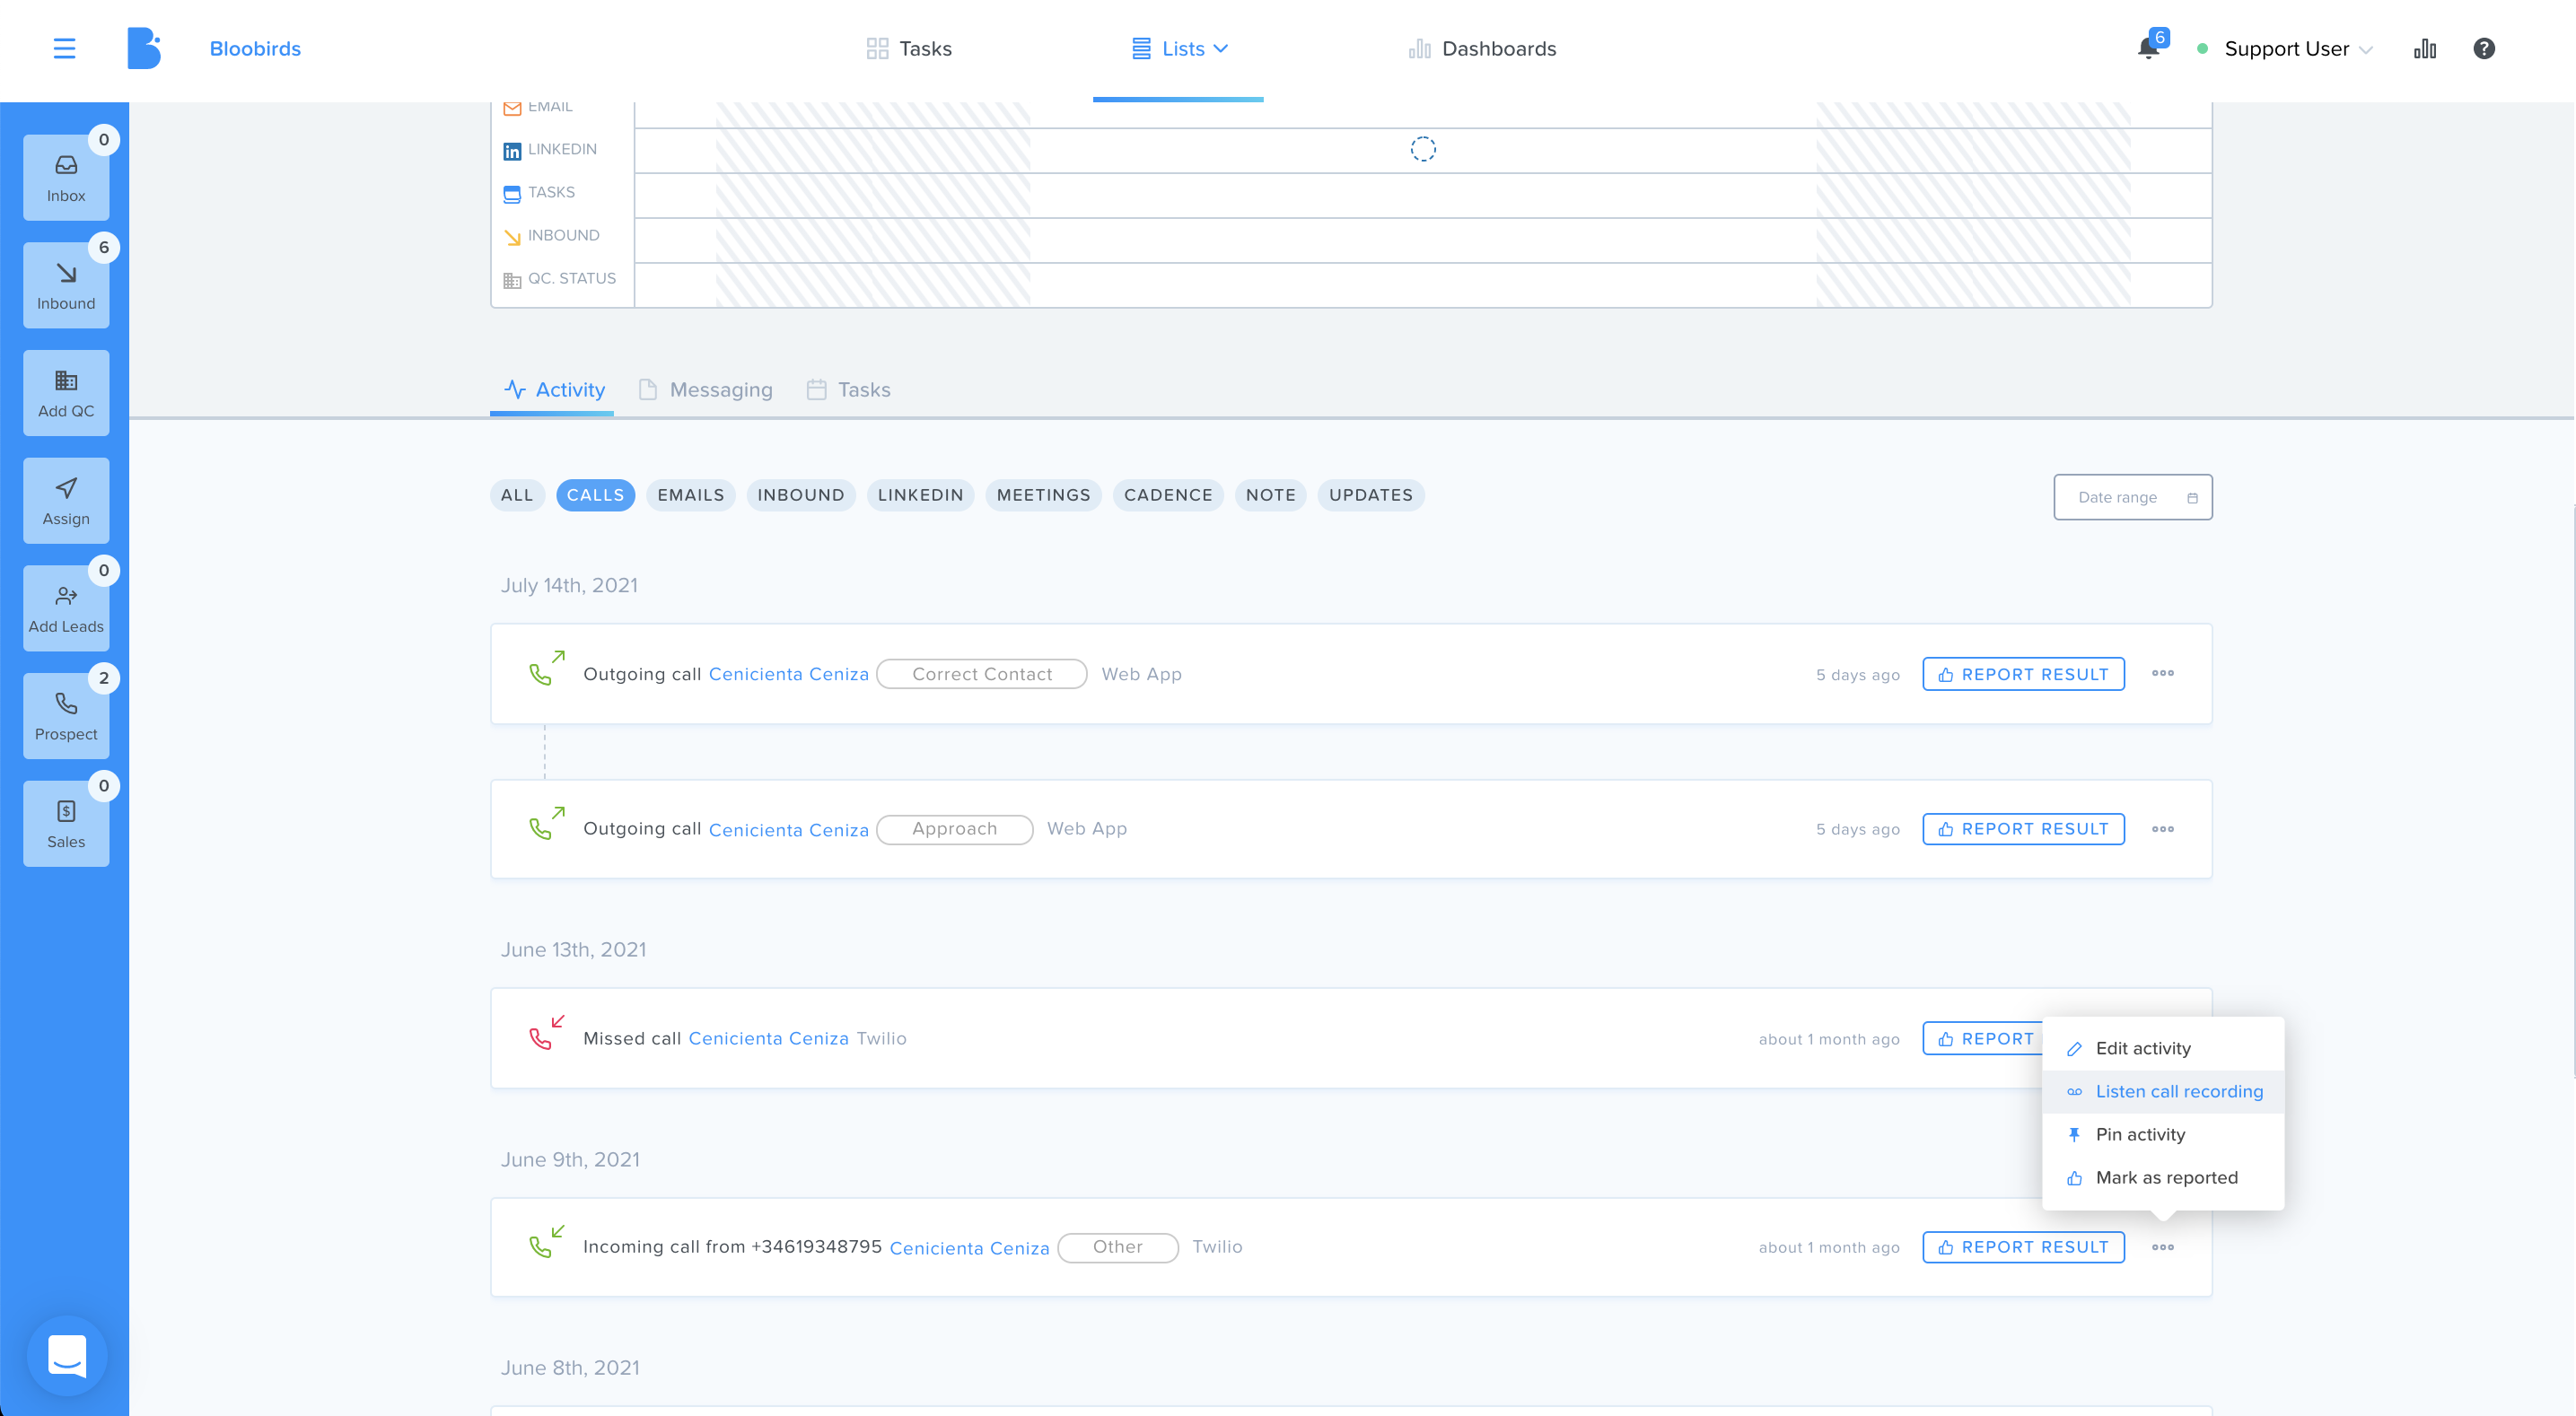Click phone icon of Correct Contact call
This screenshot has width=2576, height=1416.
click(x=546, y=668)
